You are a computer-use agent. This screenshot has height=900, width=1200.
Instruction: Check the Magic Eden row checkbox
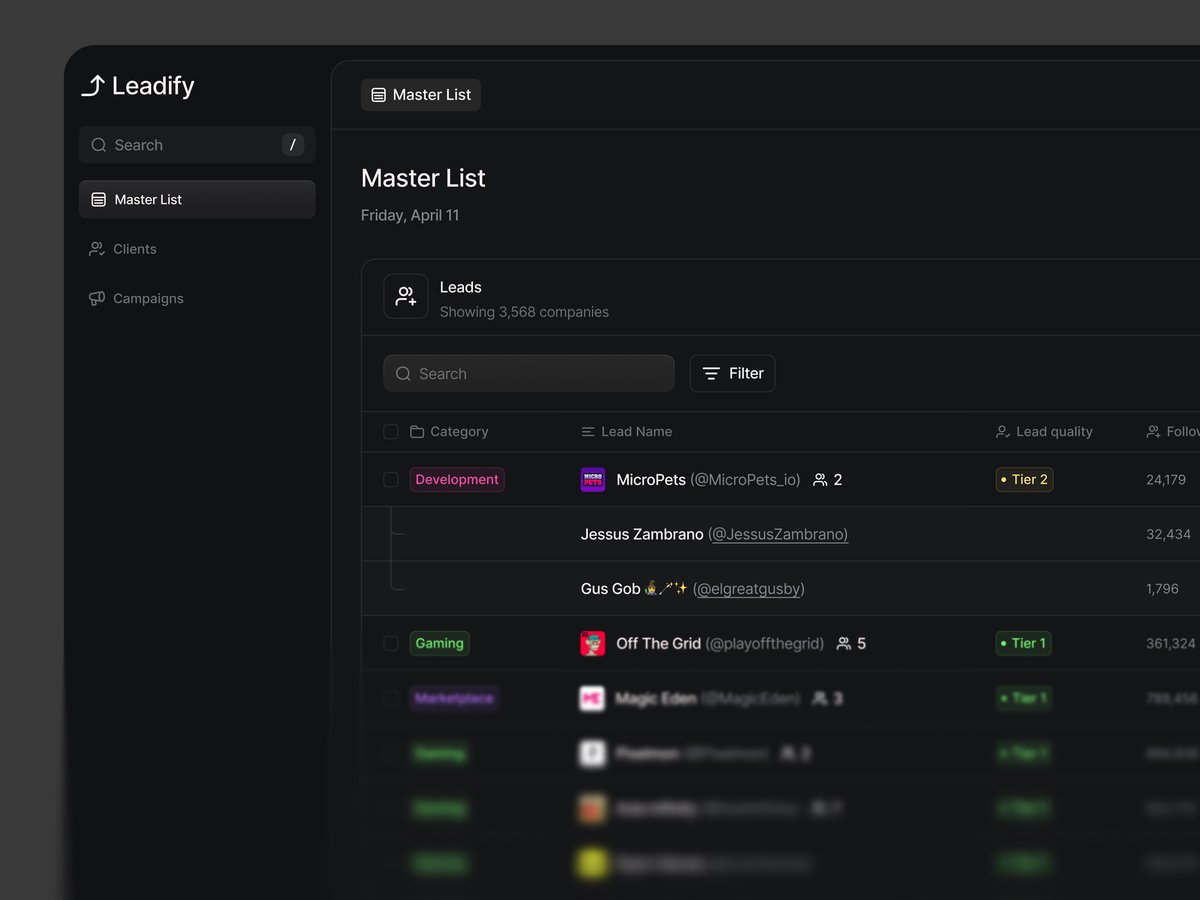coord(391,698)
